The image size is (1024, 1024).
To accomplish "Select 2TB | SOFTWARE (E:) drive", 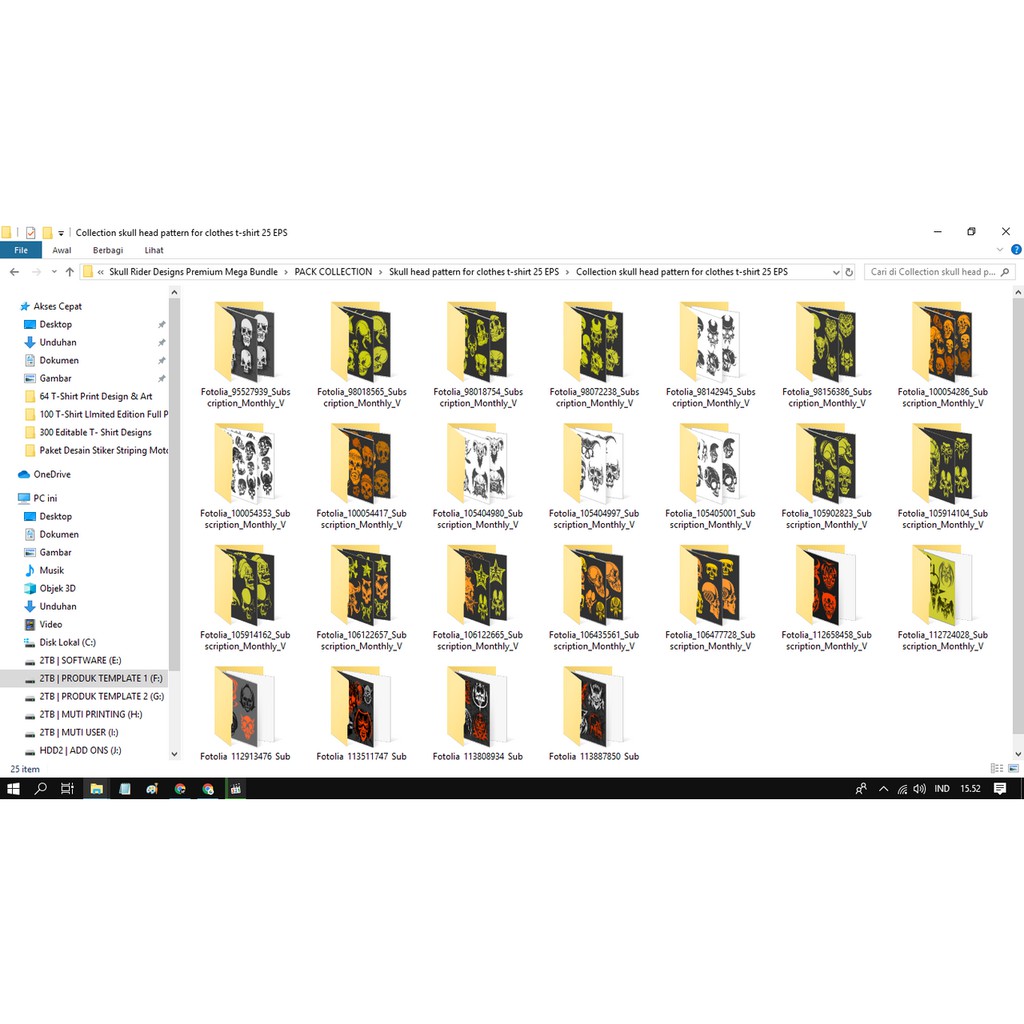I will (80, 660).
